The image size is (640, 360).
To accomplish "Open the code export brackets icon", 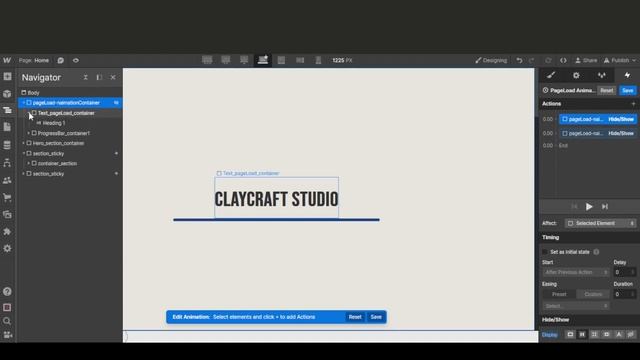I will (x=563, y=60).
